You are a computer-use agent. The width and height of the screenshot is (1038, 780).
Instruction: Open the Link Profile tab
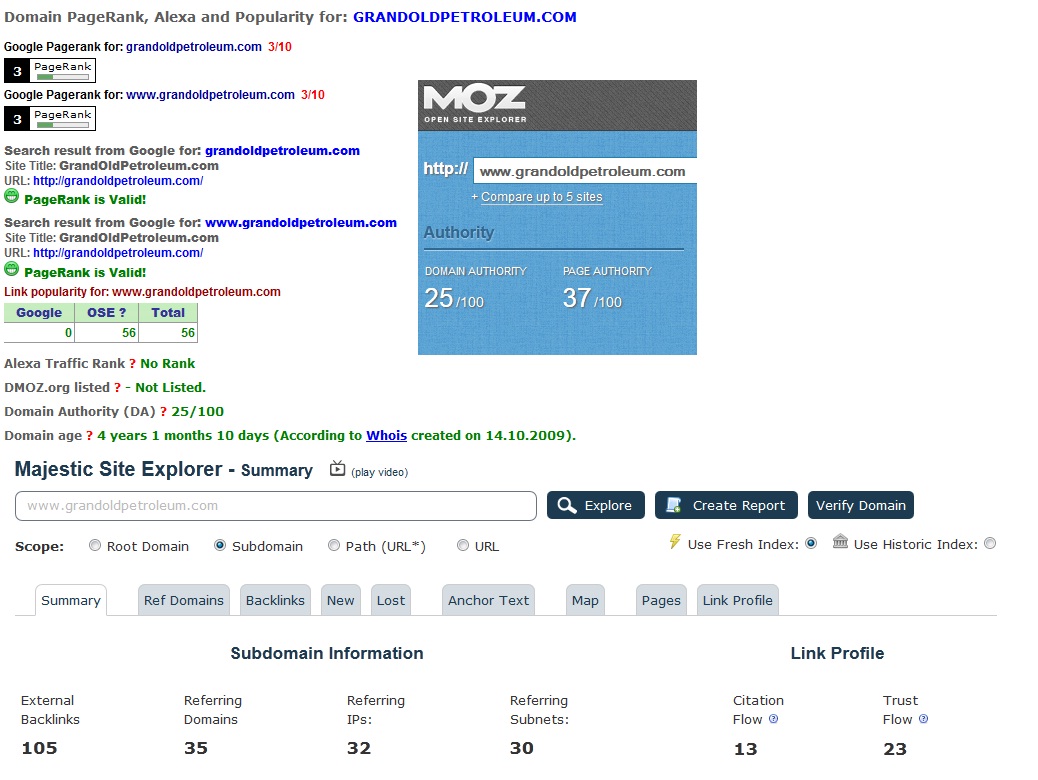click(737, 600)
